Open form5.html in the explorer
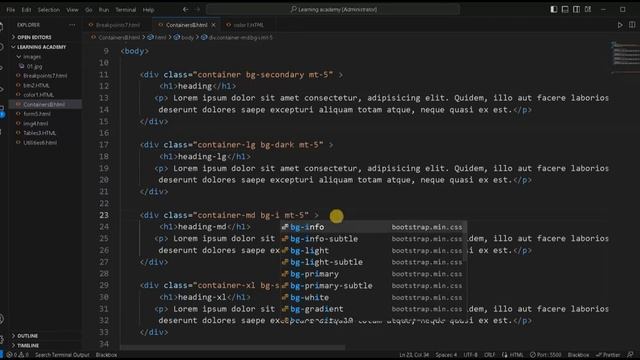Viewport: 640px width, 360px height. [37, 114]
